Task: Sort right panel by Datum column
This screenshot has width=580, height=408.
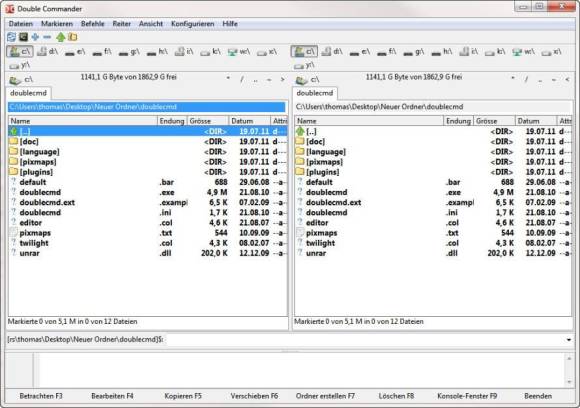Action: click(536, 121)
